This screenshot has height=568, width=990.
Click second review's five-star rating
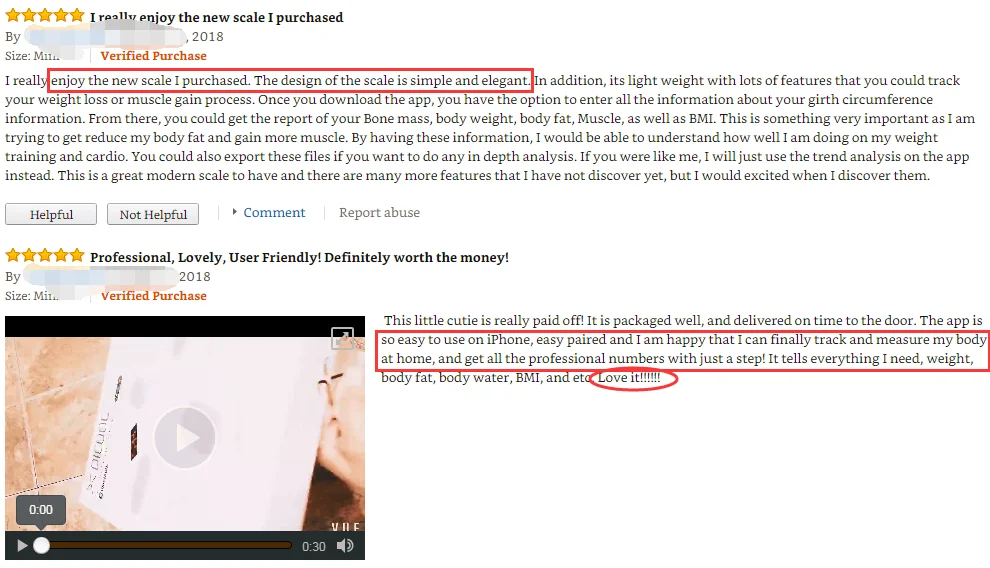pyautogui.click(x=45, y=255)
